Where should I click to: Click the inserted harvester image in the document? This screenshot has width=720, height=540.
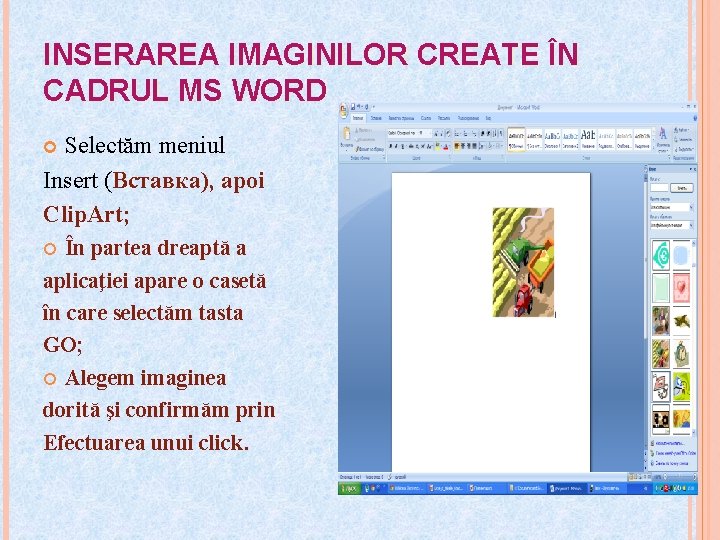523,262
